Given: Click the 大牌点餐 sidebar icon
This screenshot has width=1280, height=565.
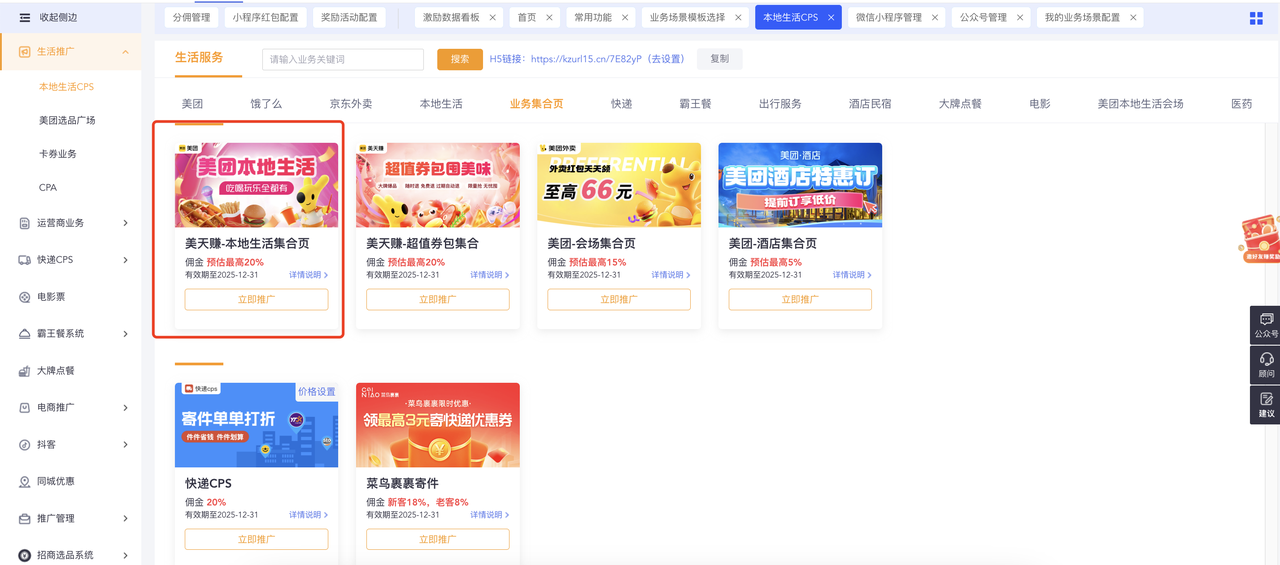Looking at the screenshot, I should coord(25,371).
